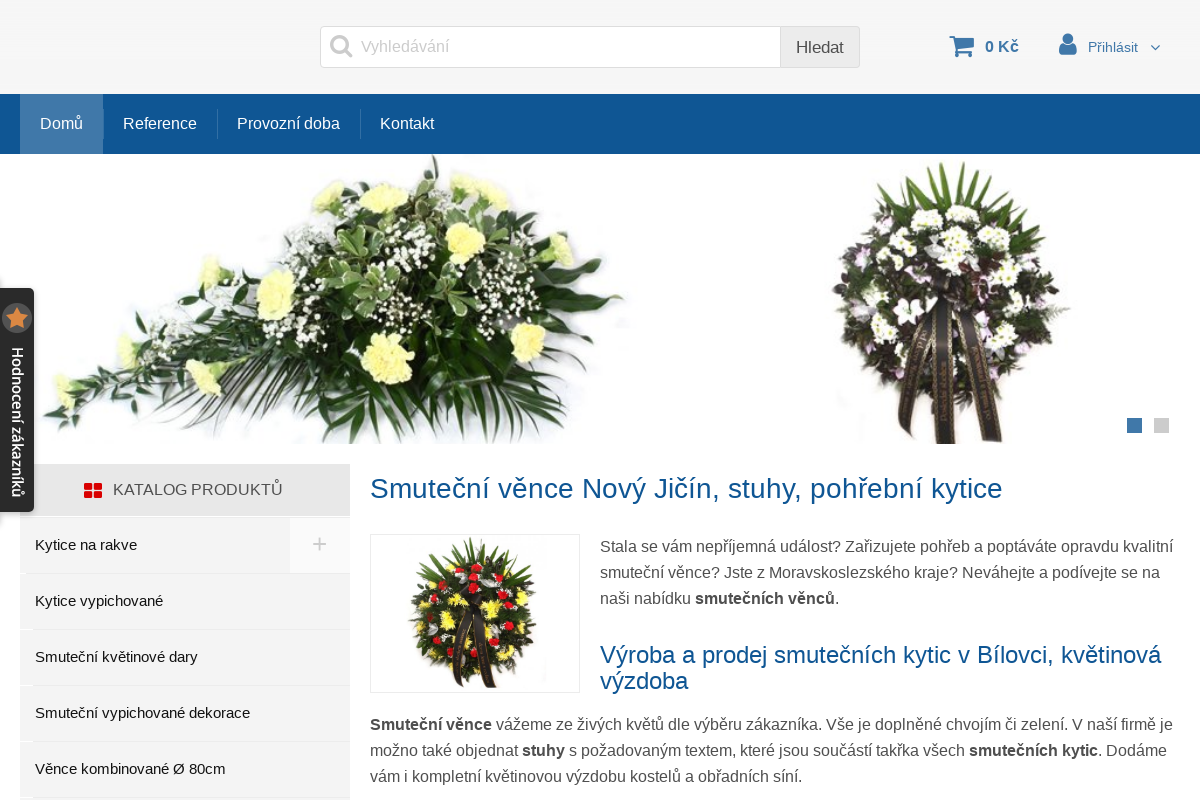This screenshot has height=800, width=1200.
Task: Open the Smuteční vypichované dekorace category
Action: [x=143, y=713]
